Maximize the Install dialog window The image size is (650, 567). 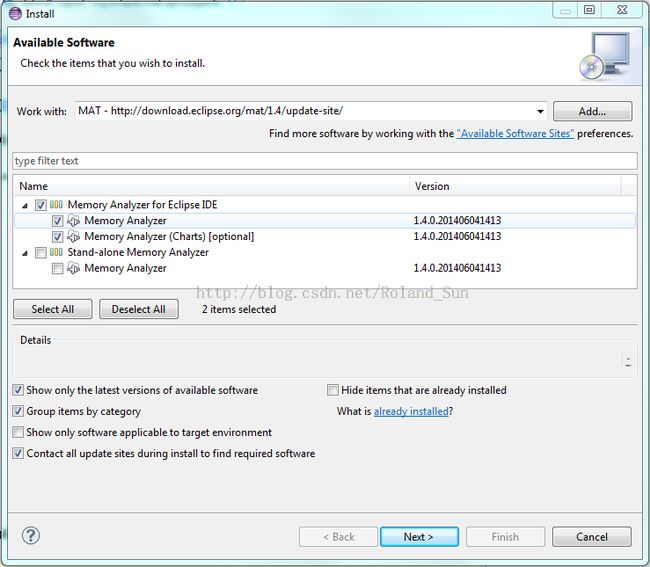pyautogui.click(x=589, y=10)
